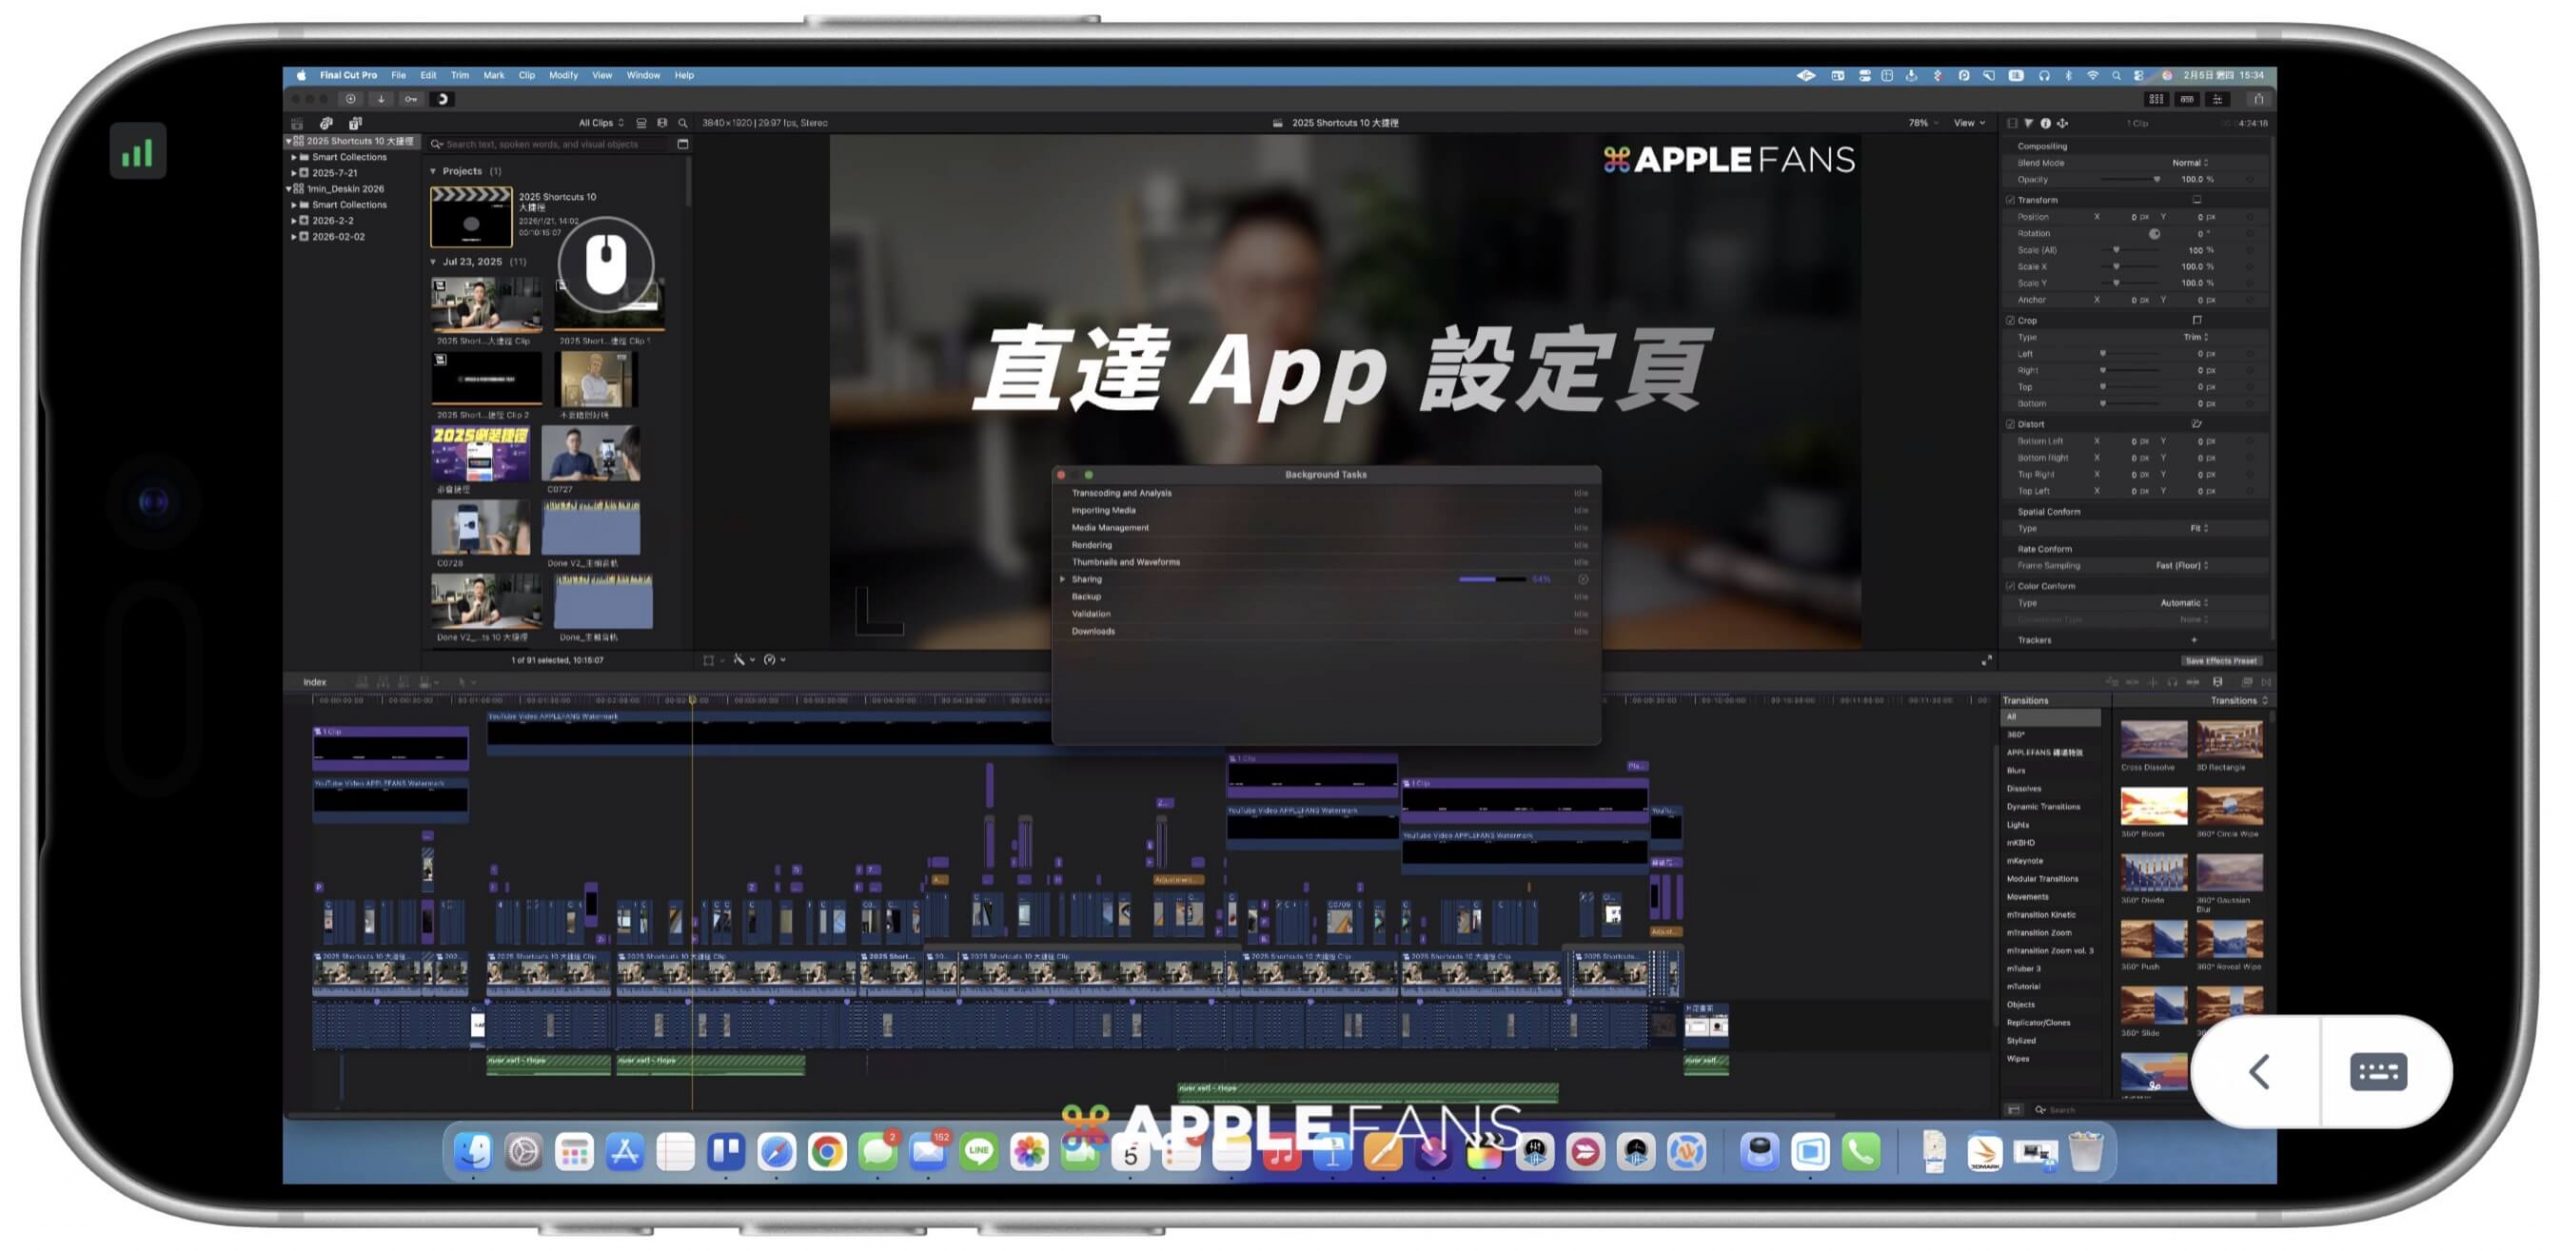This screenshot has height=1251, width=2560.
Task: Open the Modify menu
Action: point(565,75)
